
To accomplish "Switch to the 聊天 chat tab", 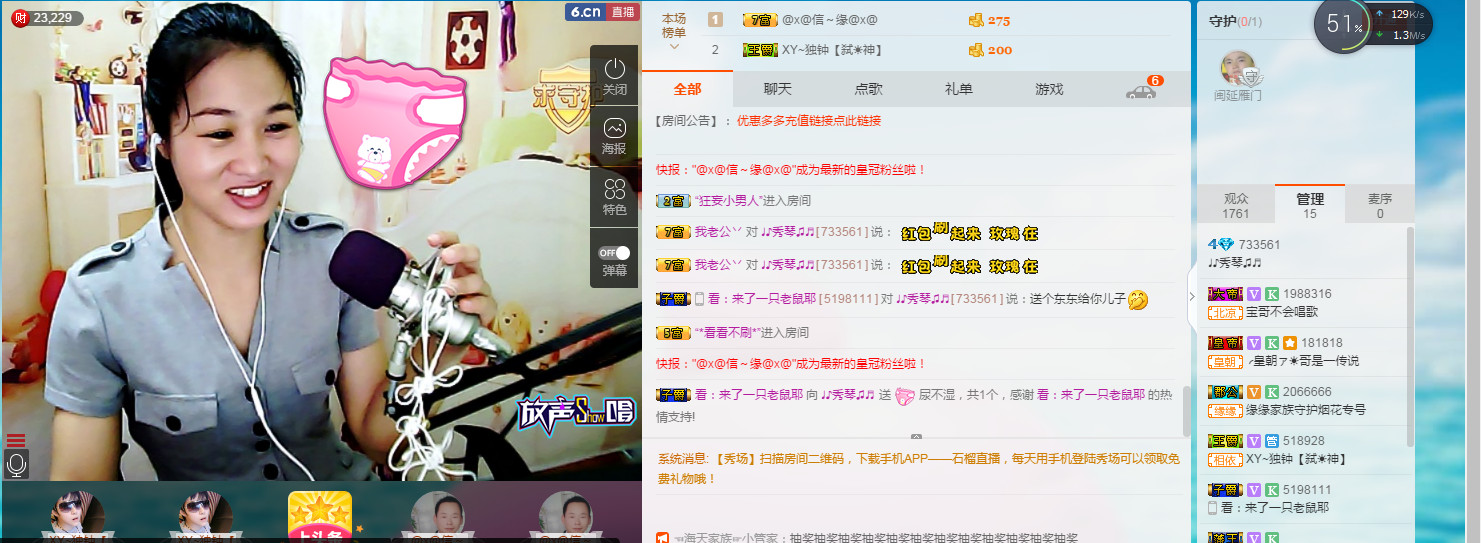I will point(777,89).
